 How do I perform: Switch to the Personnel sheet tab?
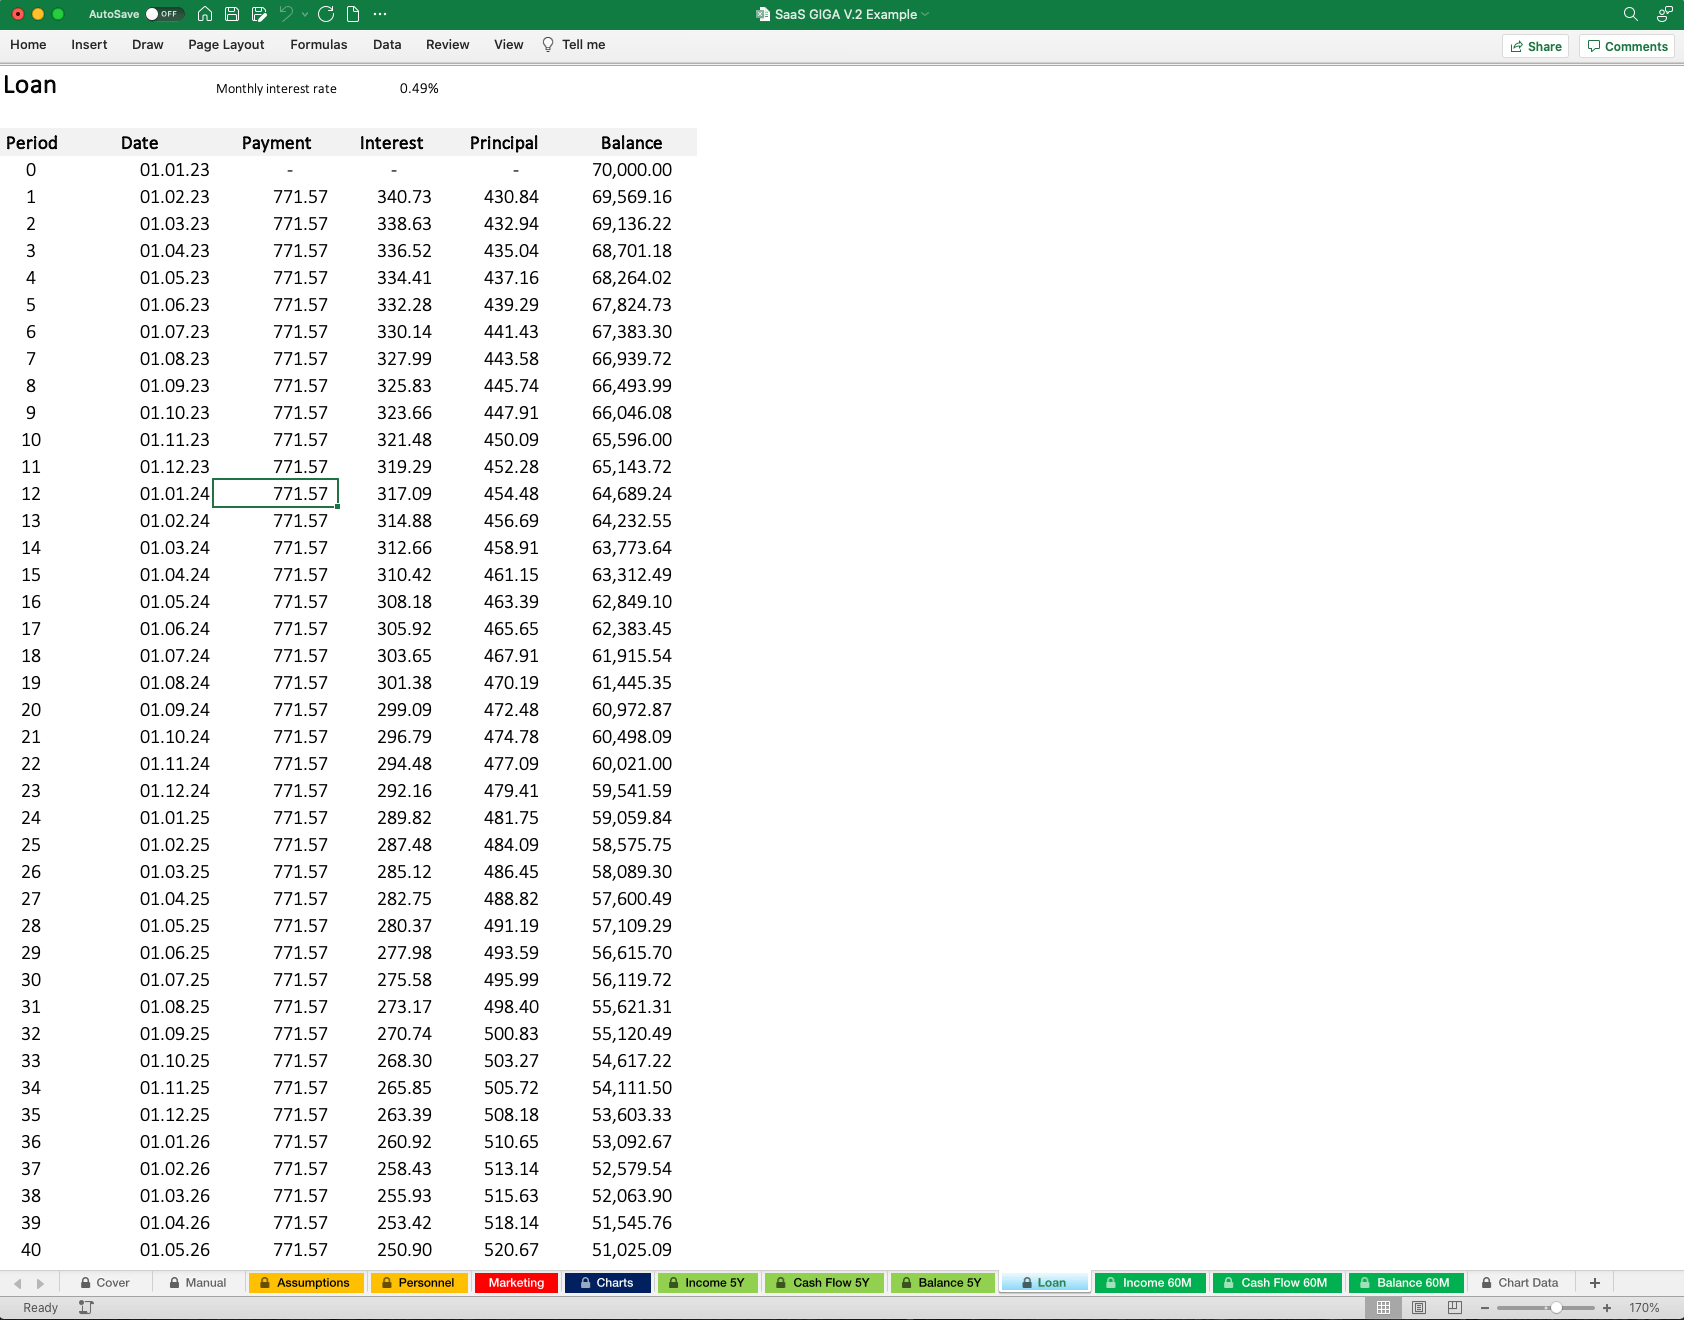[x=418, y=1283]
